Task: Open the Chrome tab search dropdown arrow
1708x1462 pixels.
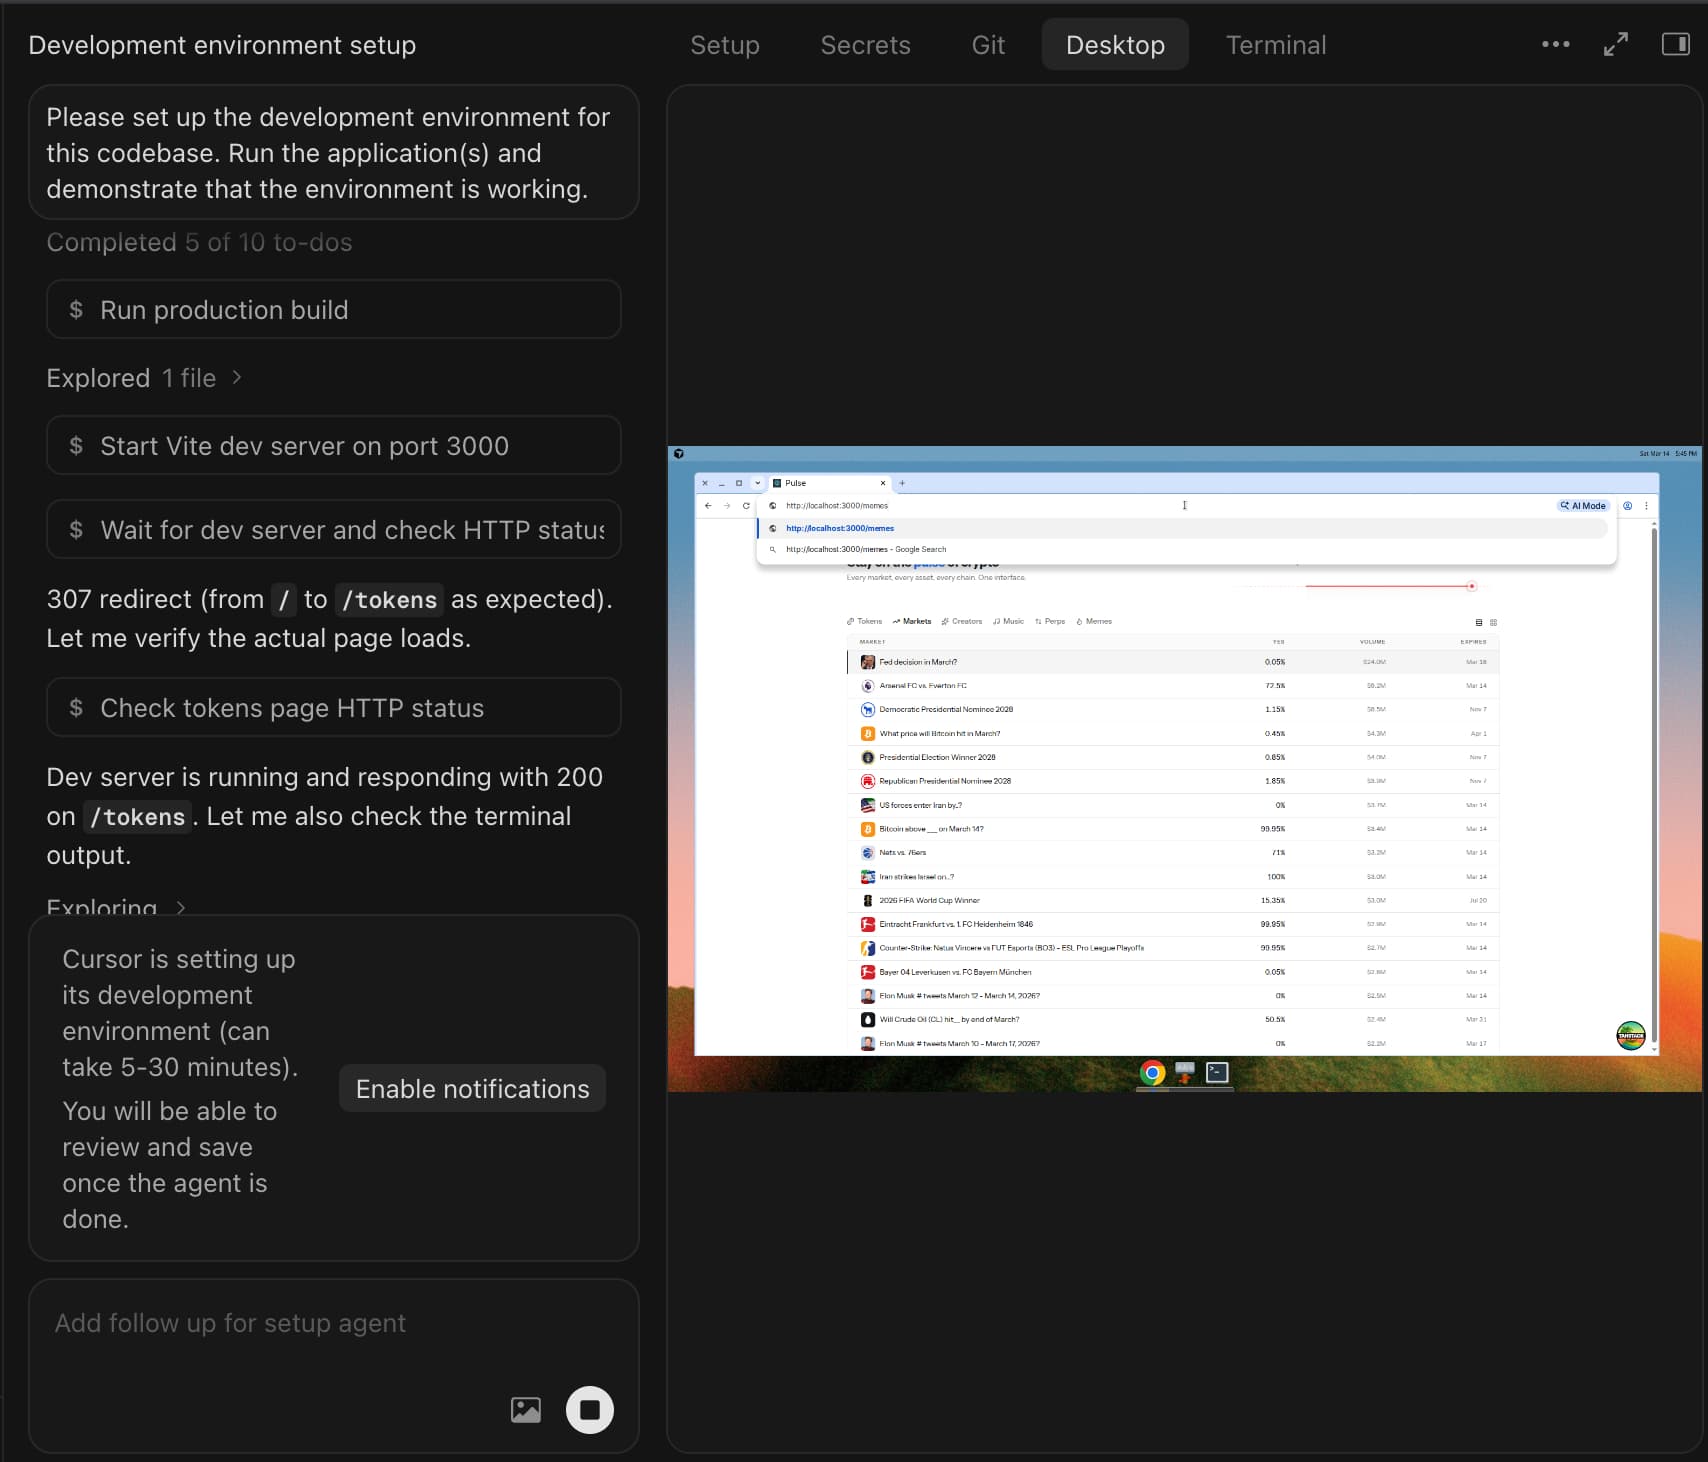Action: tap(758, 483)
